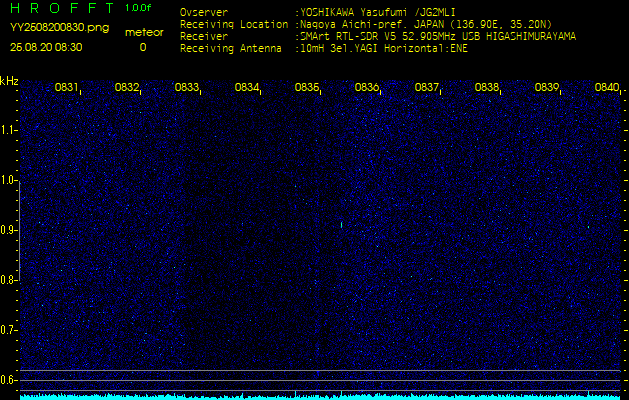
Task: Click the Receiver label
Action: 204,37
